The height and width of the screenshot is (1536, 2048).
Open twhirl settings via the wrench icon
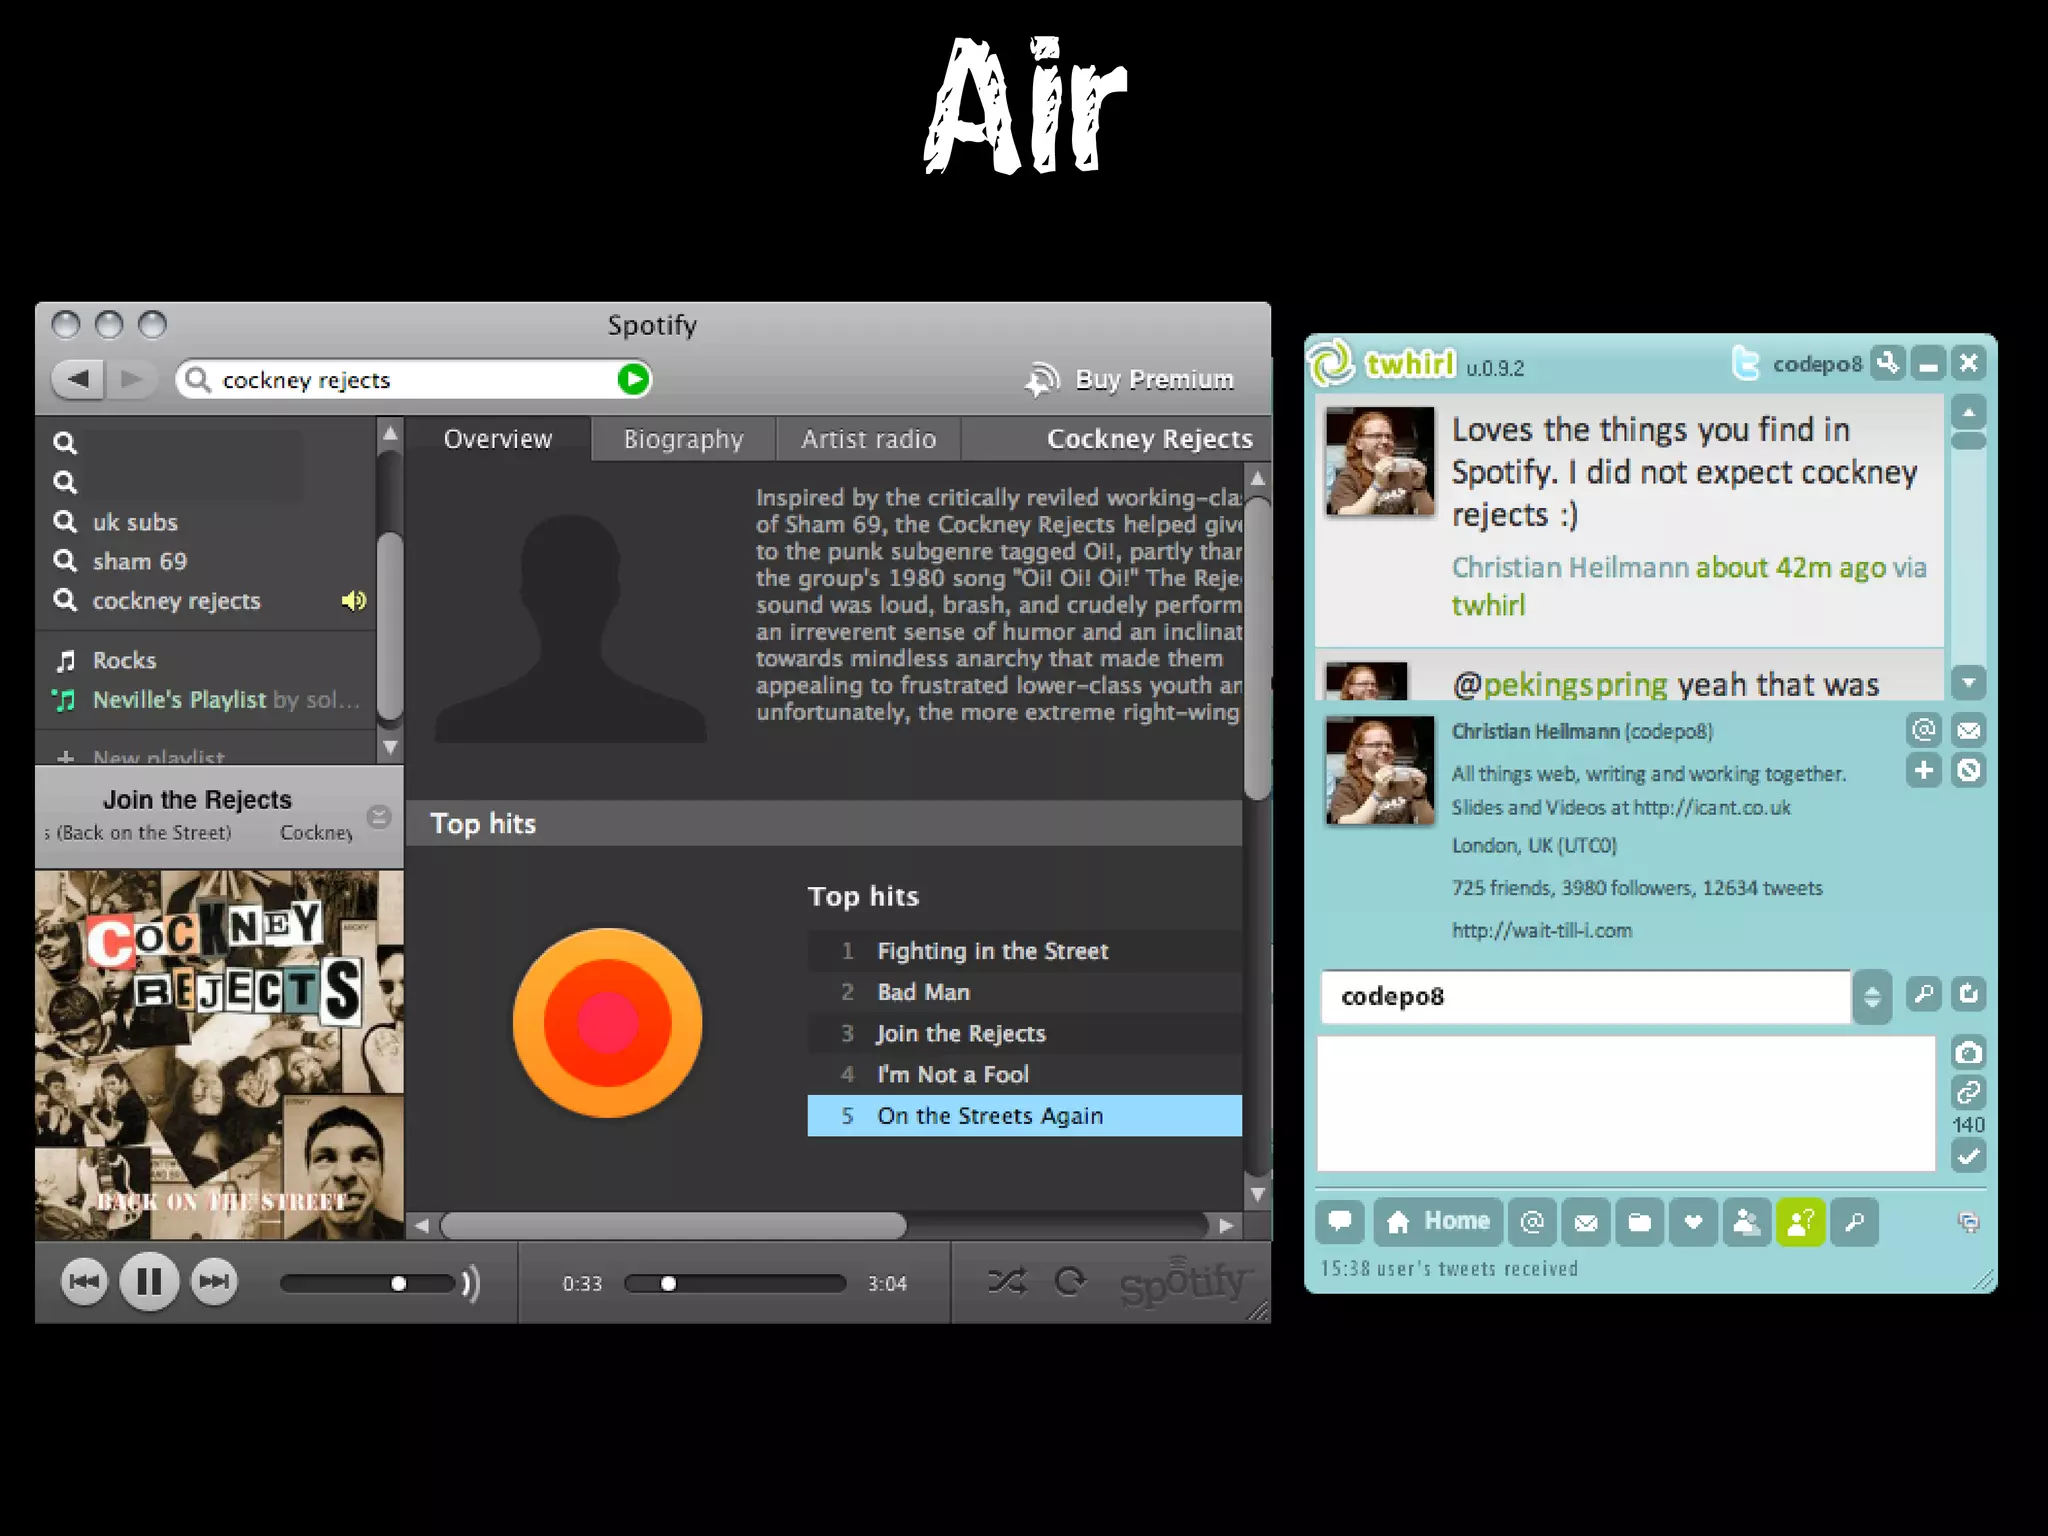pos(1888,363)
